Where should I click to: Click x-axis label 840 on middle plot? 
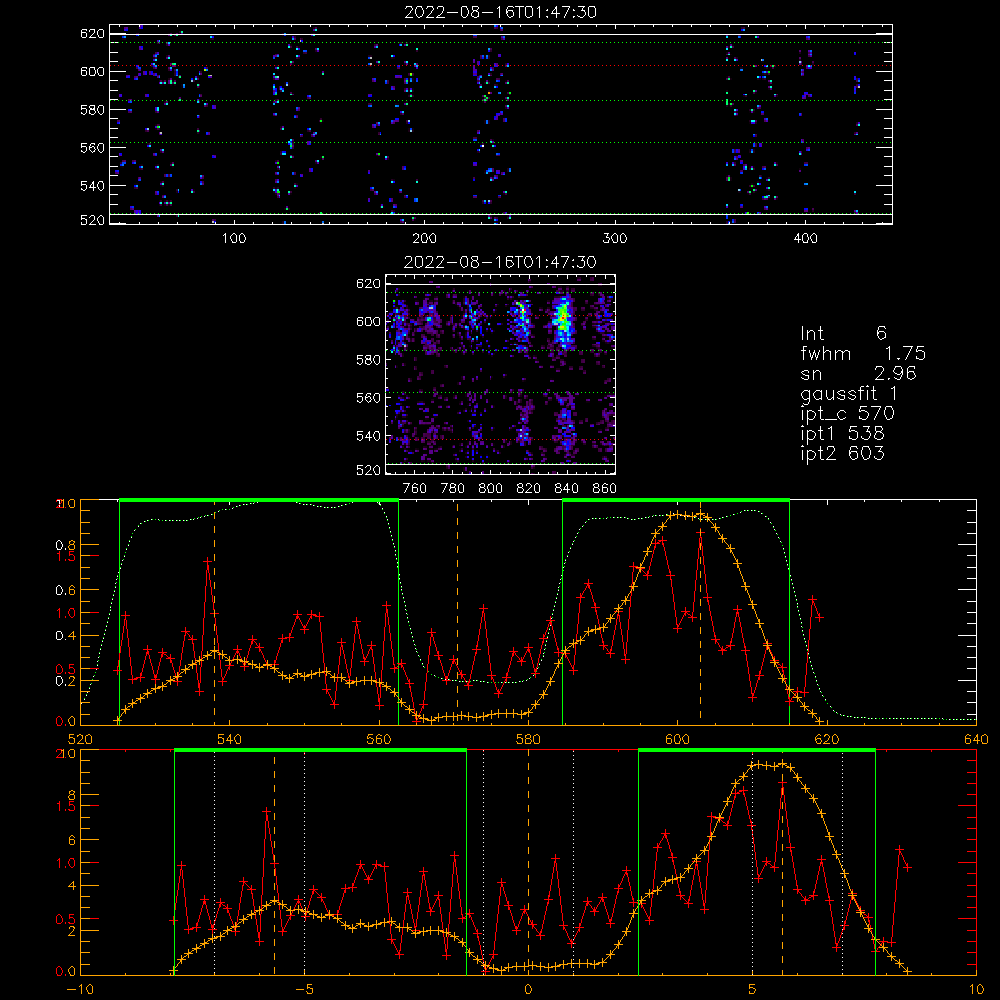point(566,489)
